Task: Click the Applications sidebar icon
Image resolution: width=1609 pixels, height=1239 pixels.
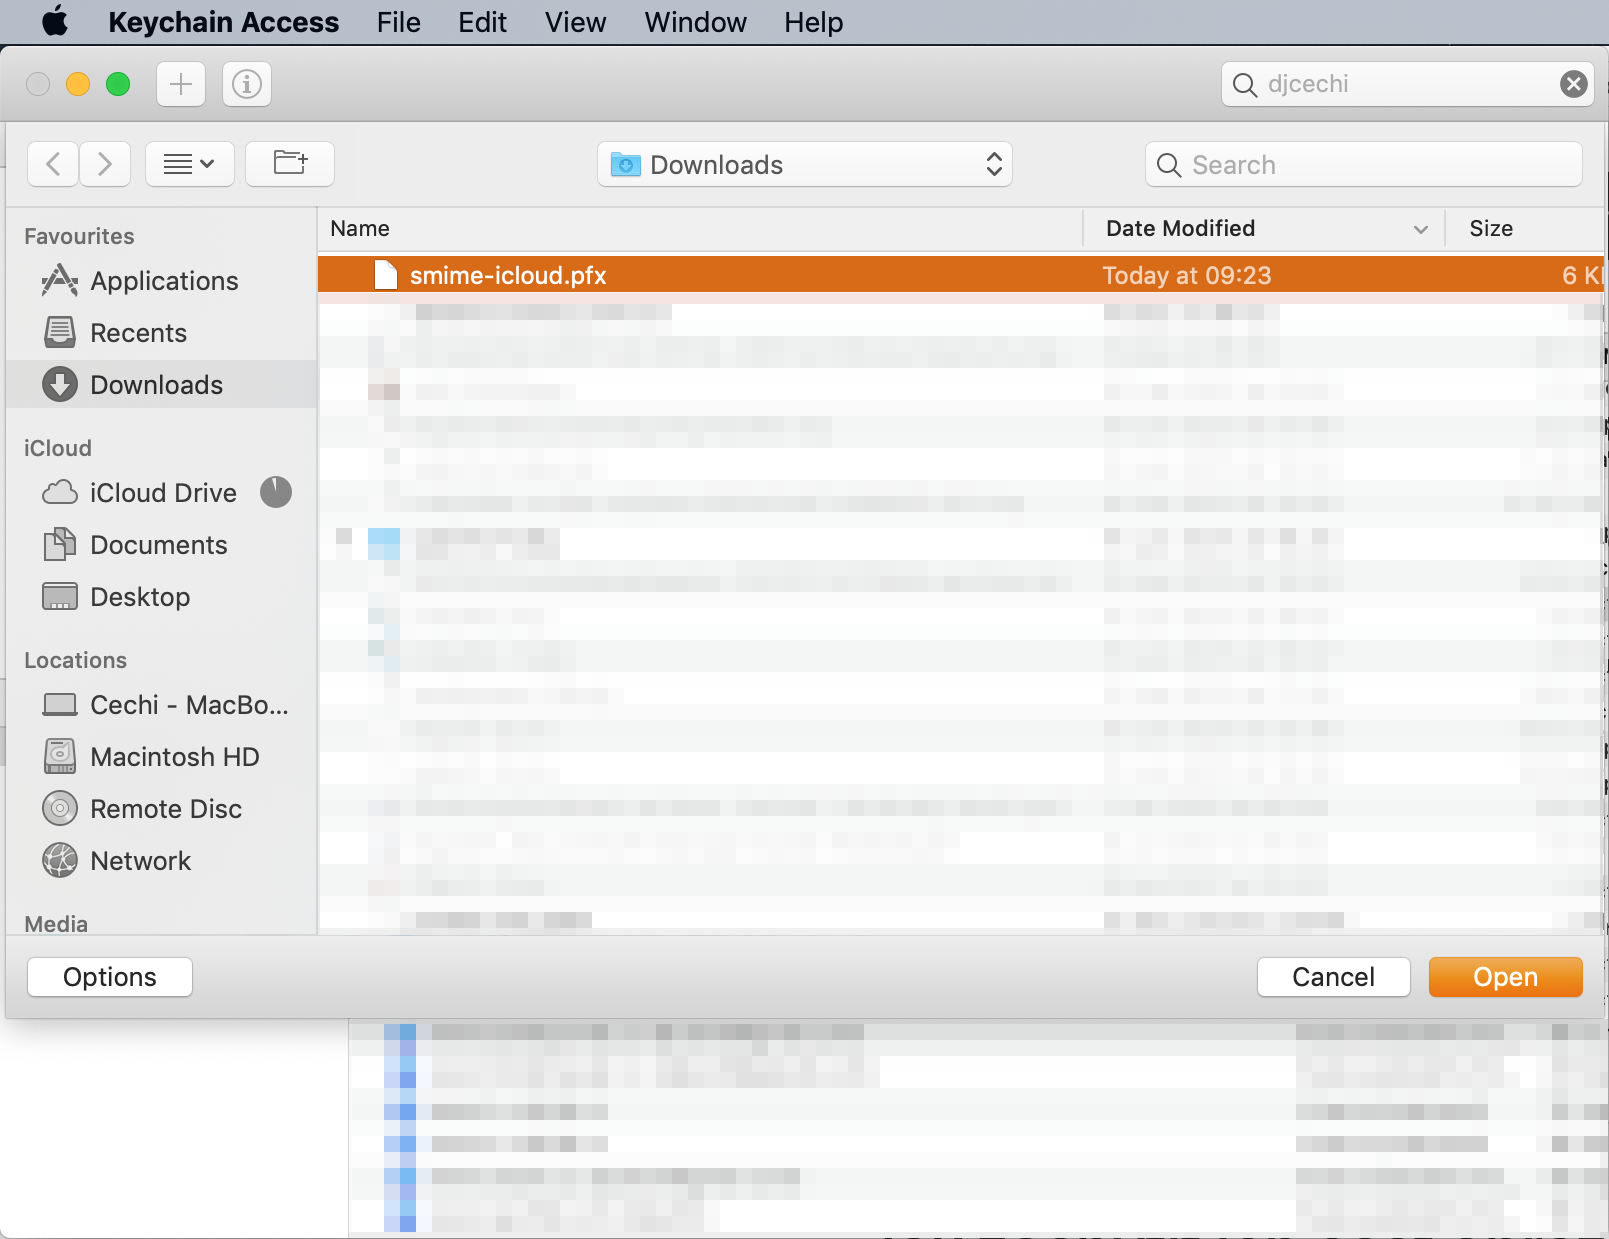Action: click(x=60, y=280)
